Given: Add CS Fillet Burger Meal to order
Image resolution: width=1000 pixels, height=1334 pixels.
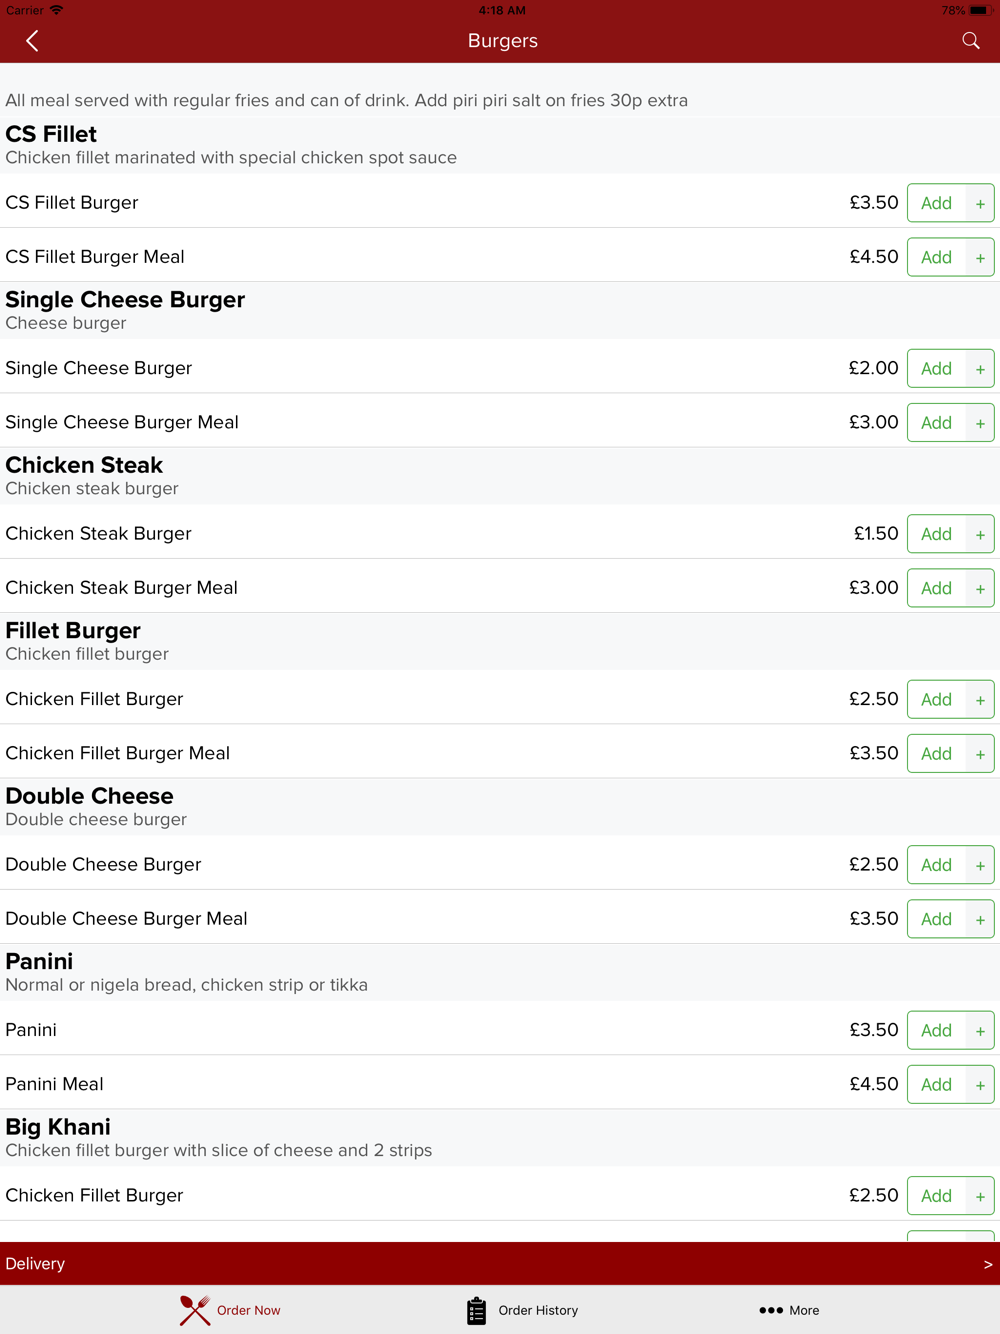Looking at the screenshot, I should 937,257.
